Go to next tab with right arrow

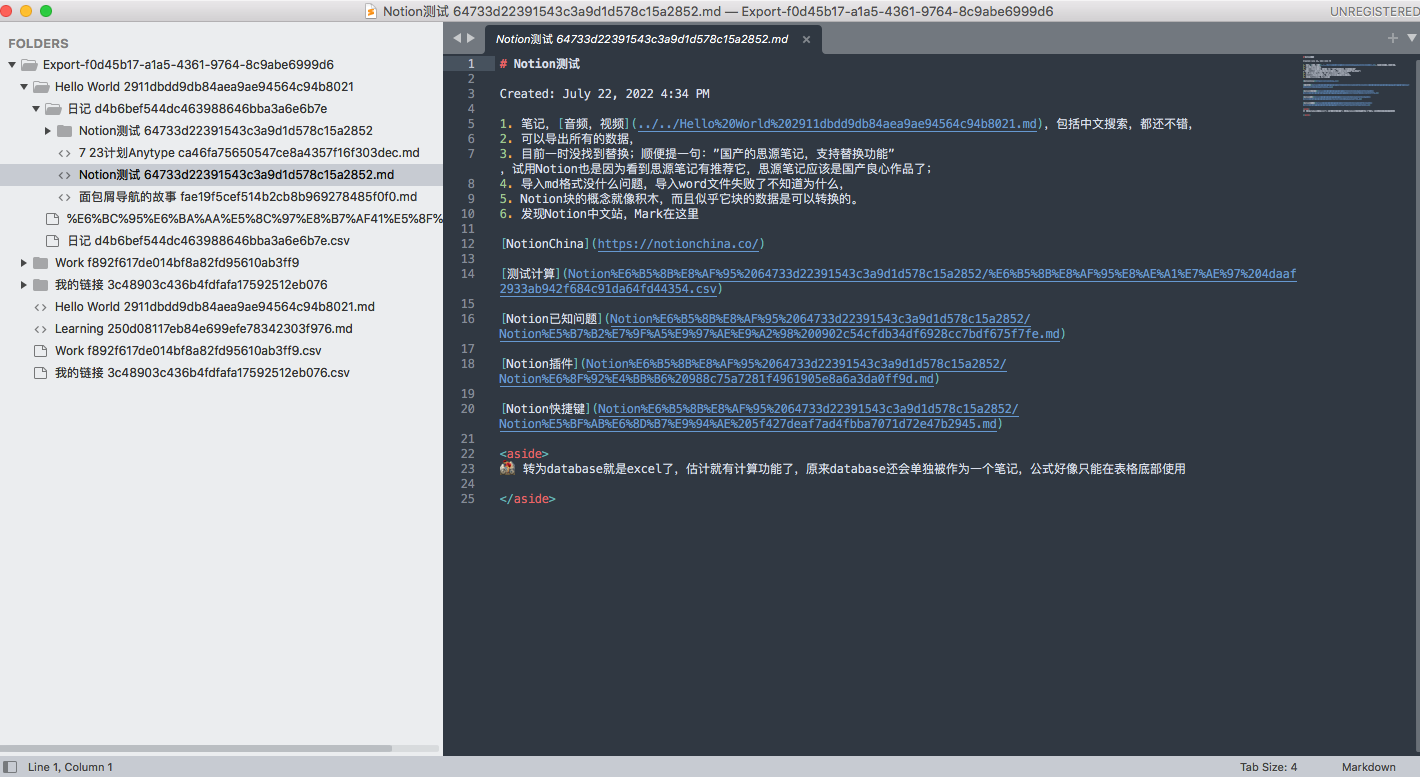click(x=471, y=38)
